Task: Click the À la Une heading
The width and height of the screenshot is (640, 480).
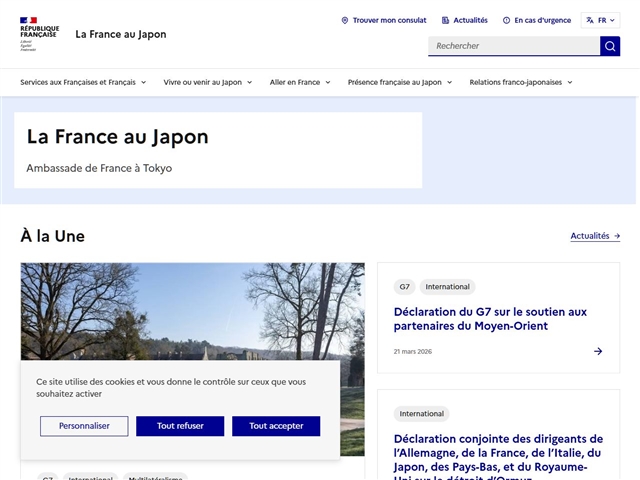Action: click(x=53, y=236)
